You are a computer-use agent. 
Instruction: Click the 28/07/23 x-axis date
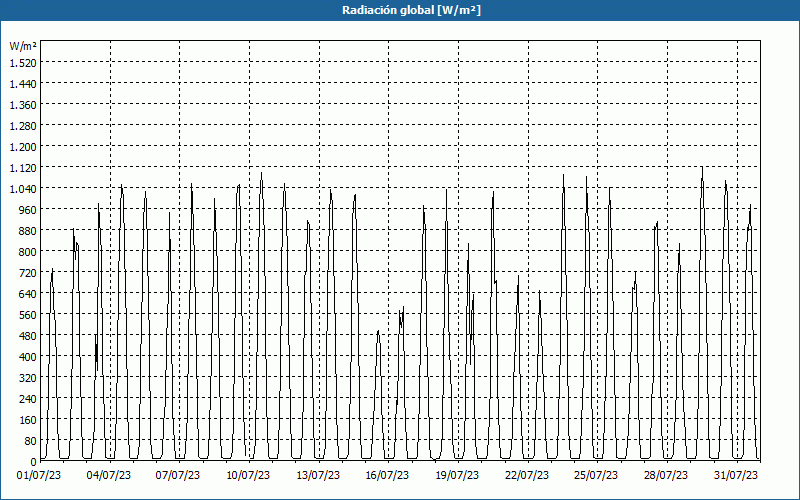(665, 475)
